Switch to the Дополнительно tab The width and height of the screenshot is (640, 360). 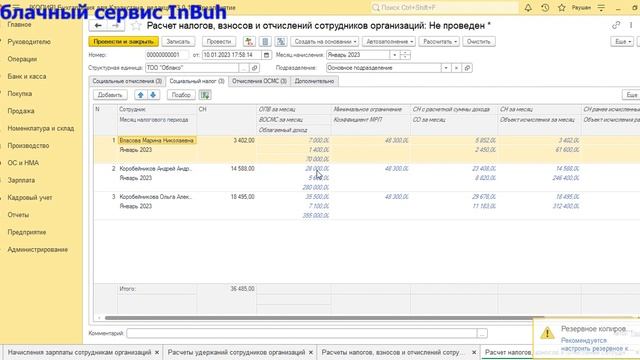coord(314,81)
